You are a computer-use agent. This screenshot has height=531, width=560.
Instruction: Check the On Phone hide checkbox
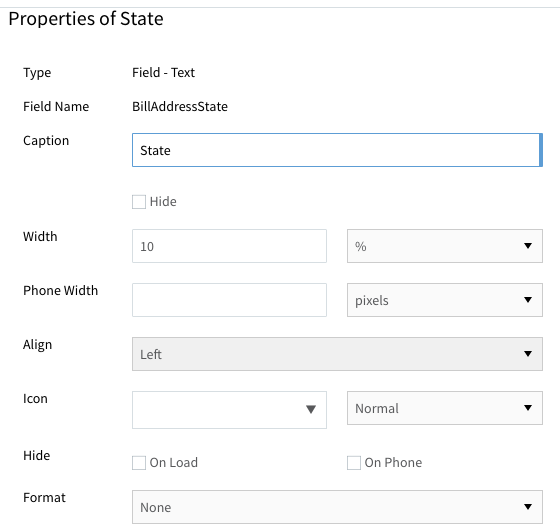pos(354,463)
